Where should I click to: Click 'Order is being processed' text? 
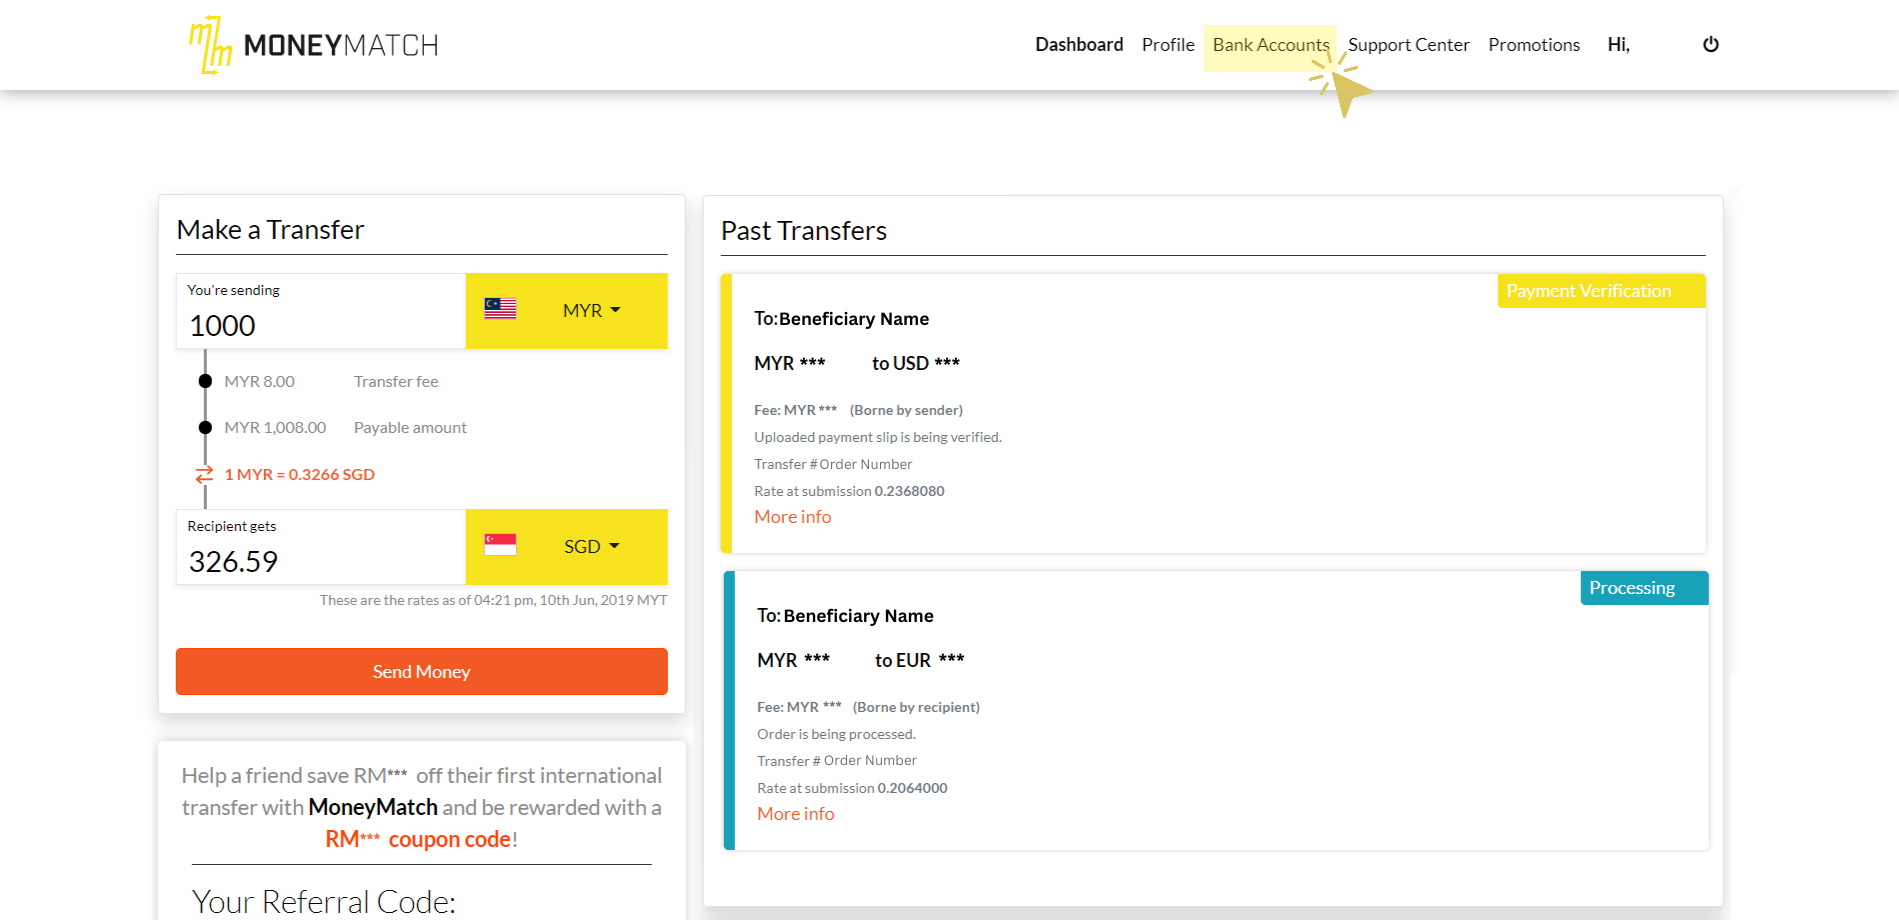click(x=836, y=734)
